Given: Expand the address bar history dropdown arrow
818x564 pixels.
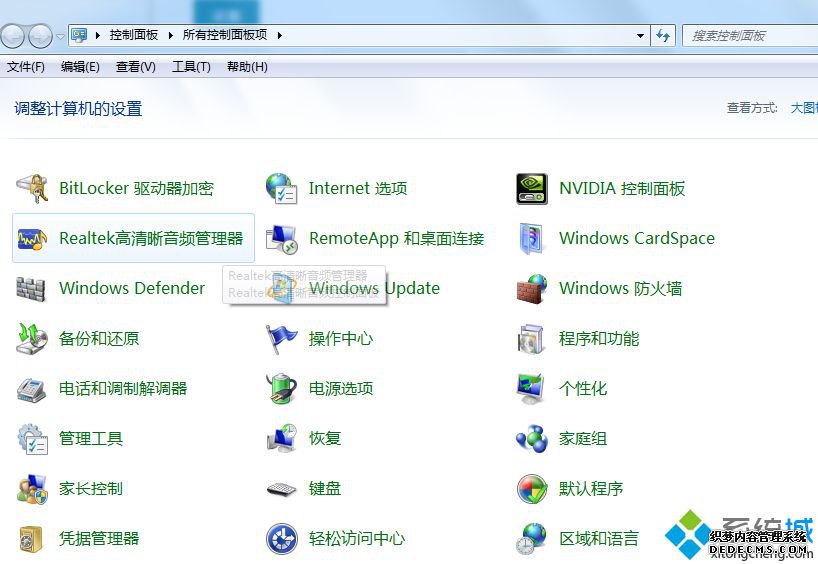Looking at the screenshot, I should (x=640, y=35).
